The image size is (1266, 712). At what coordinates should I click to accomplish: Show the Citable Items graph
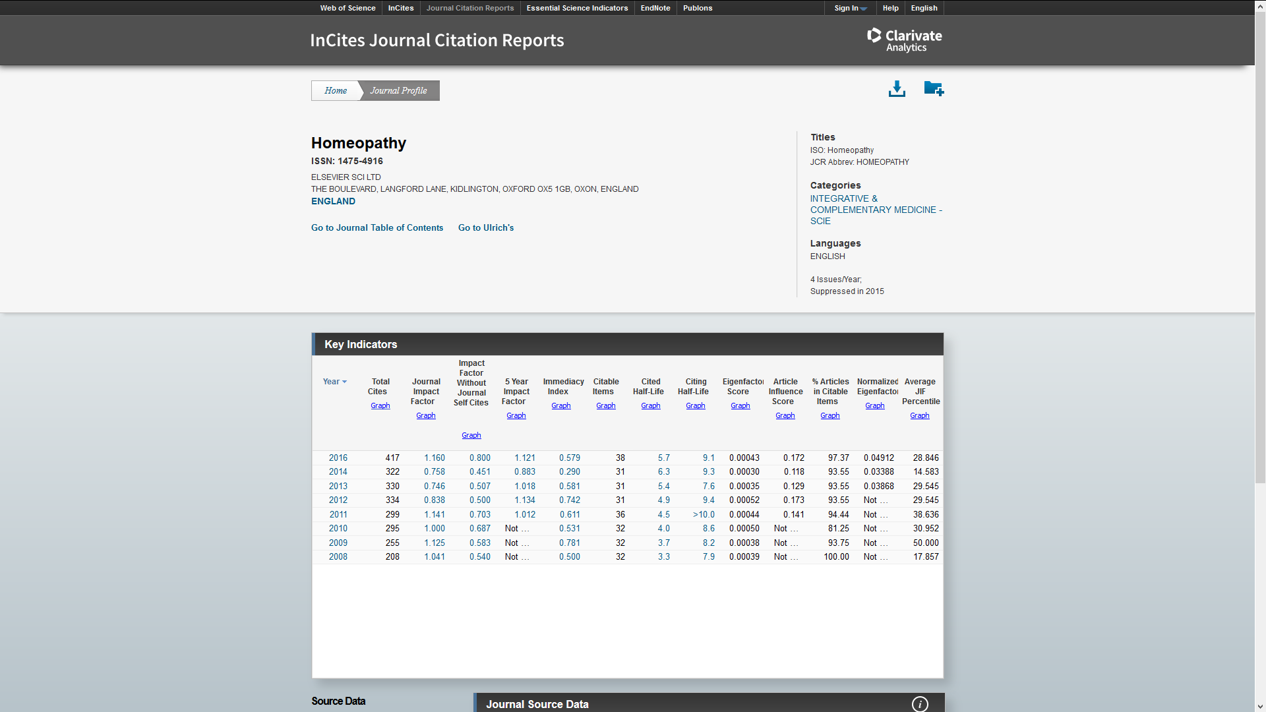[x=606, y=406]
